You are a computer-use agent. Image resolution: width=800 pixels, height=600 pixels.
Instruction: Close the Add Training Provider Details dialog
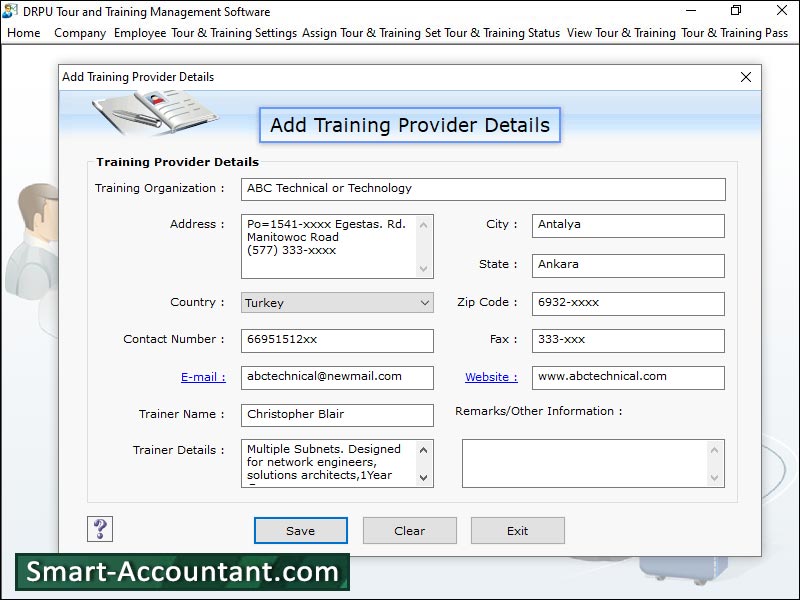[x=745, y=77]
